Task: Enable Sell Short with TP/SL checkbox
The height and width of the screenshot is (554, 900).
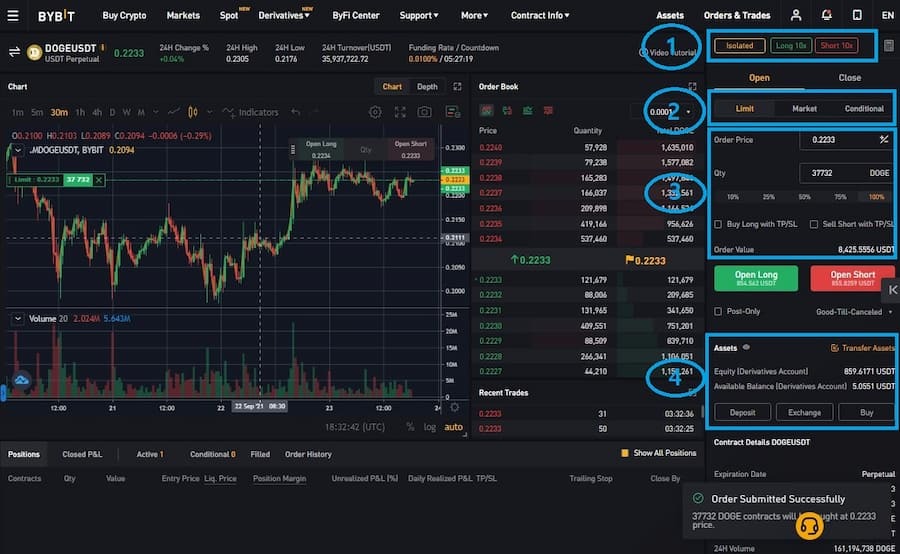Action: pyautogui.click(x=814, y=224)
